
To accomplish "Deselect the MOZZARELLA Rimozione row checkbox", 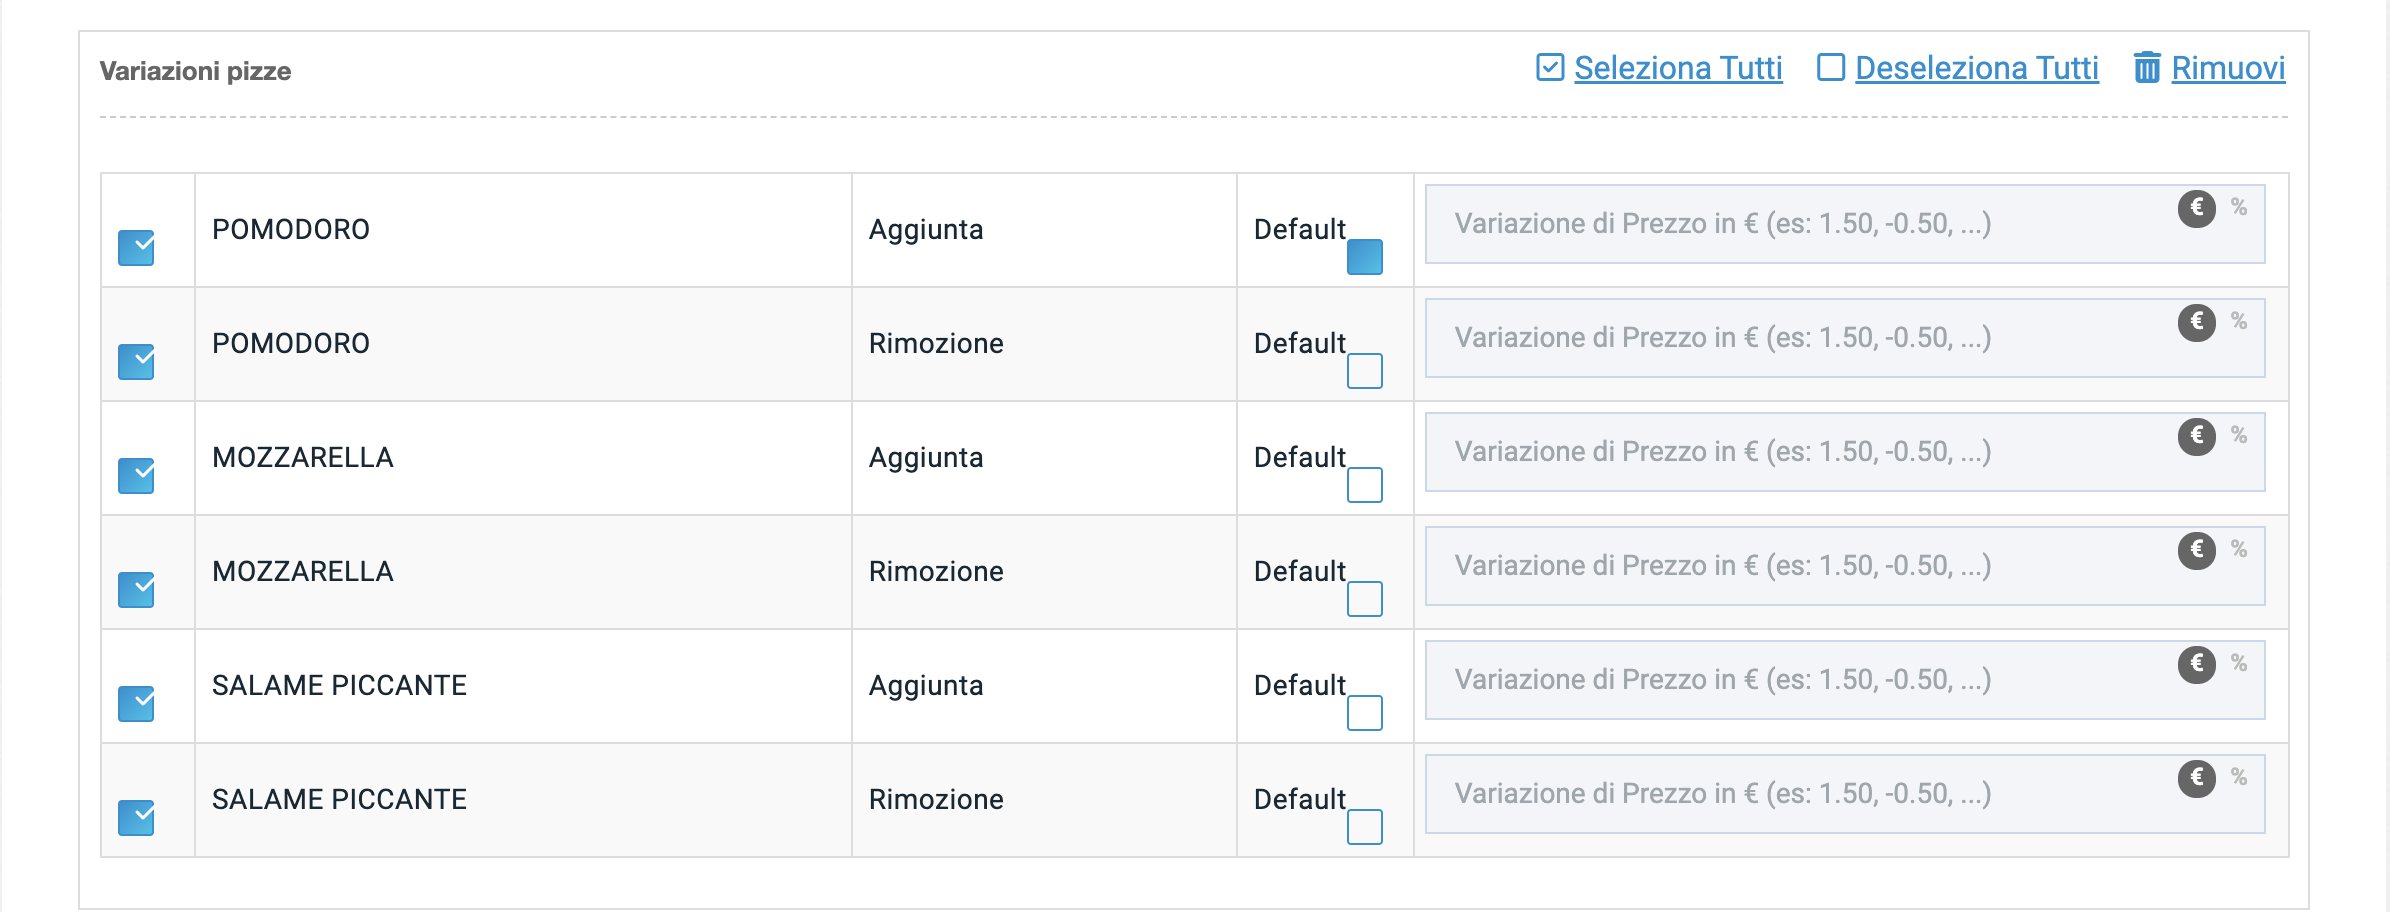I will coord(136,590).
